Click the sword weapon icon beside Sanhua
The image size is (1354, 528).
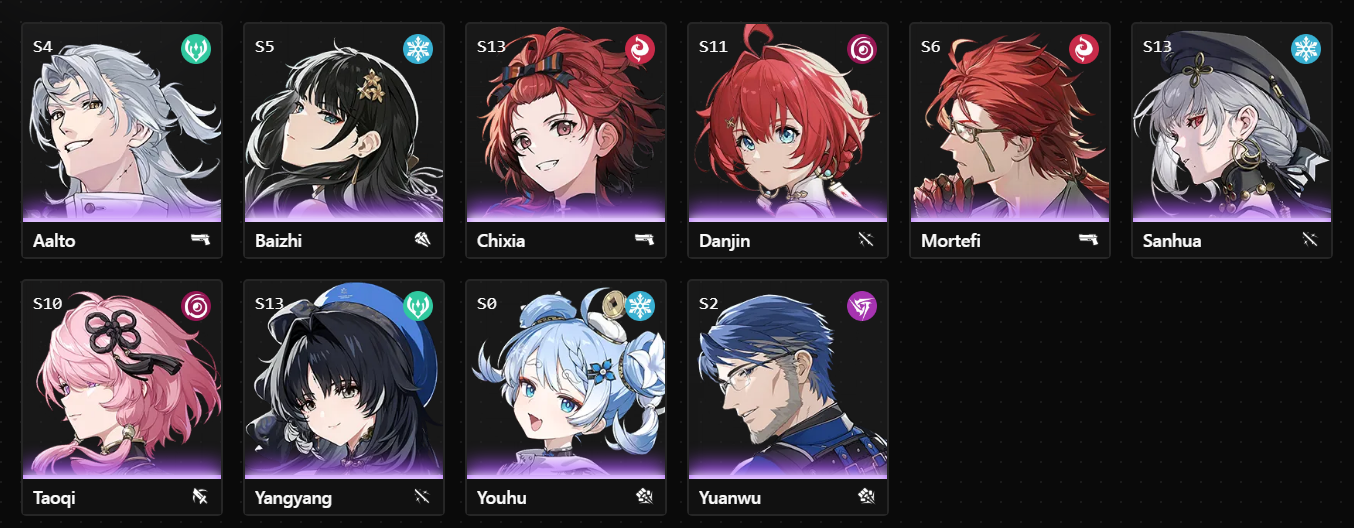[x=1310, y=240]
